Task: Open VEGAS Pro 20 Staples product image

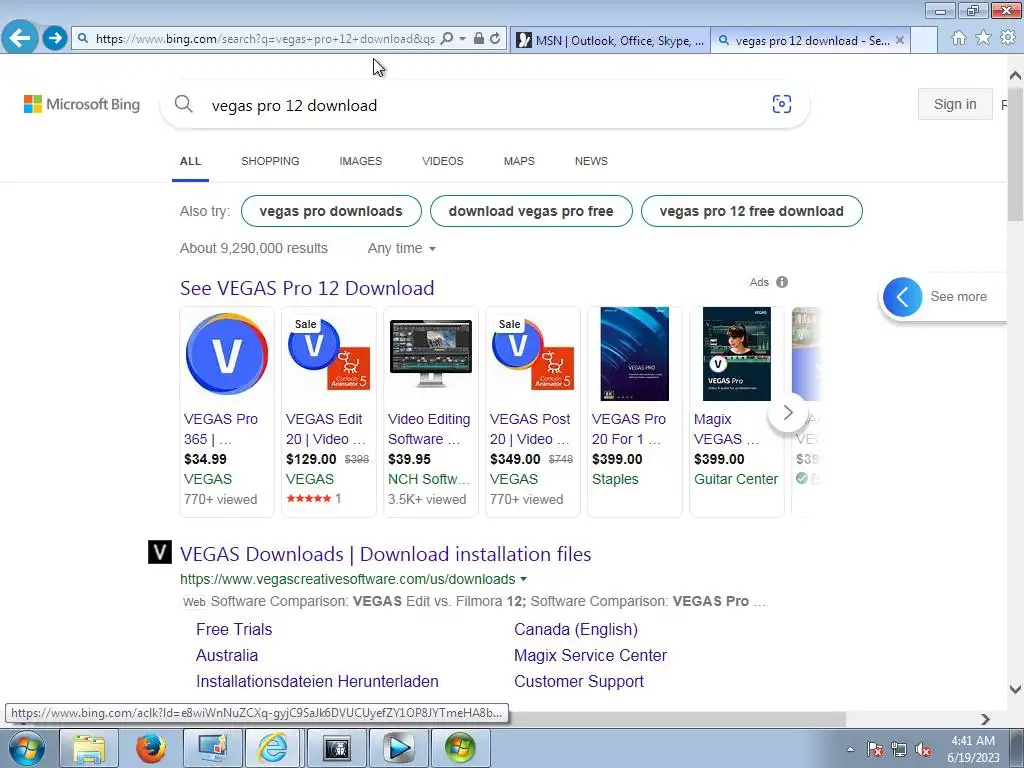Action: pos(634,354)
